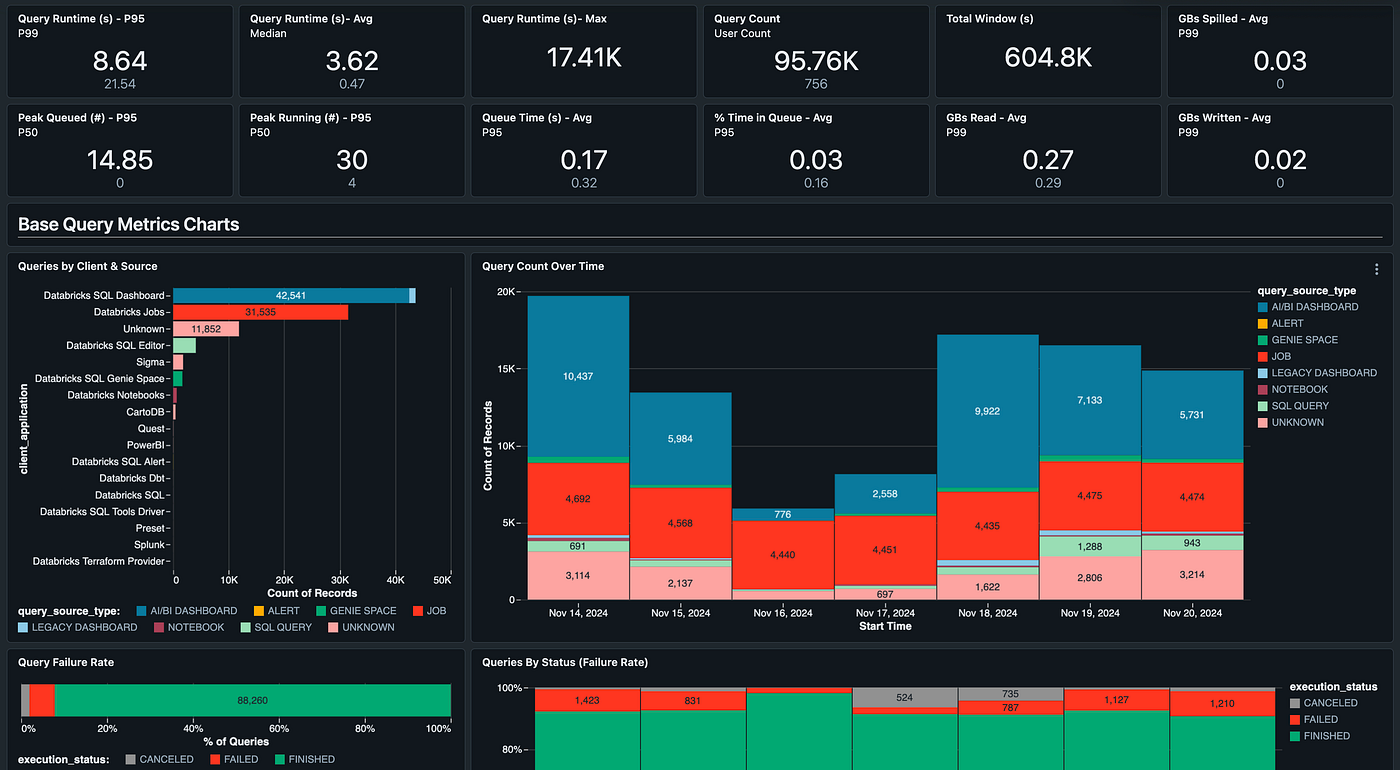Open the Query Count Over Time options menu
This screenshot has height=770, width=1400.
1377,268
